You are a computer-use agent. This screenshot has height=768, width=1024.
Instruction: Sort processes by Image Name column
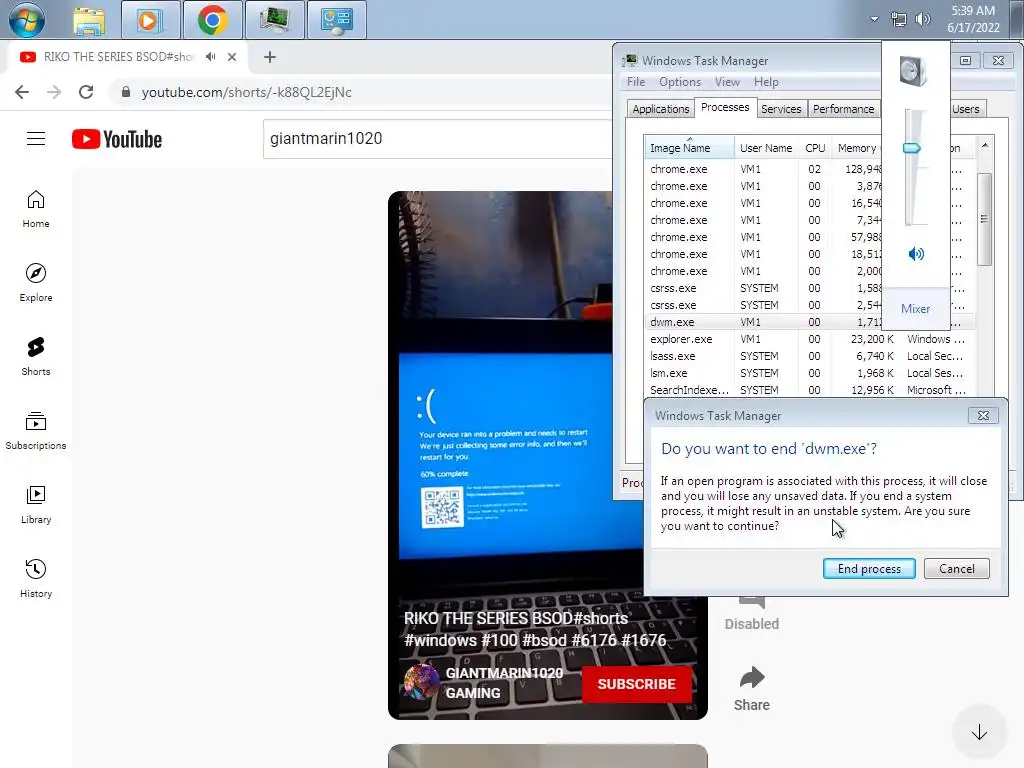coord(689,148)
